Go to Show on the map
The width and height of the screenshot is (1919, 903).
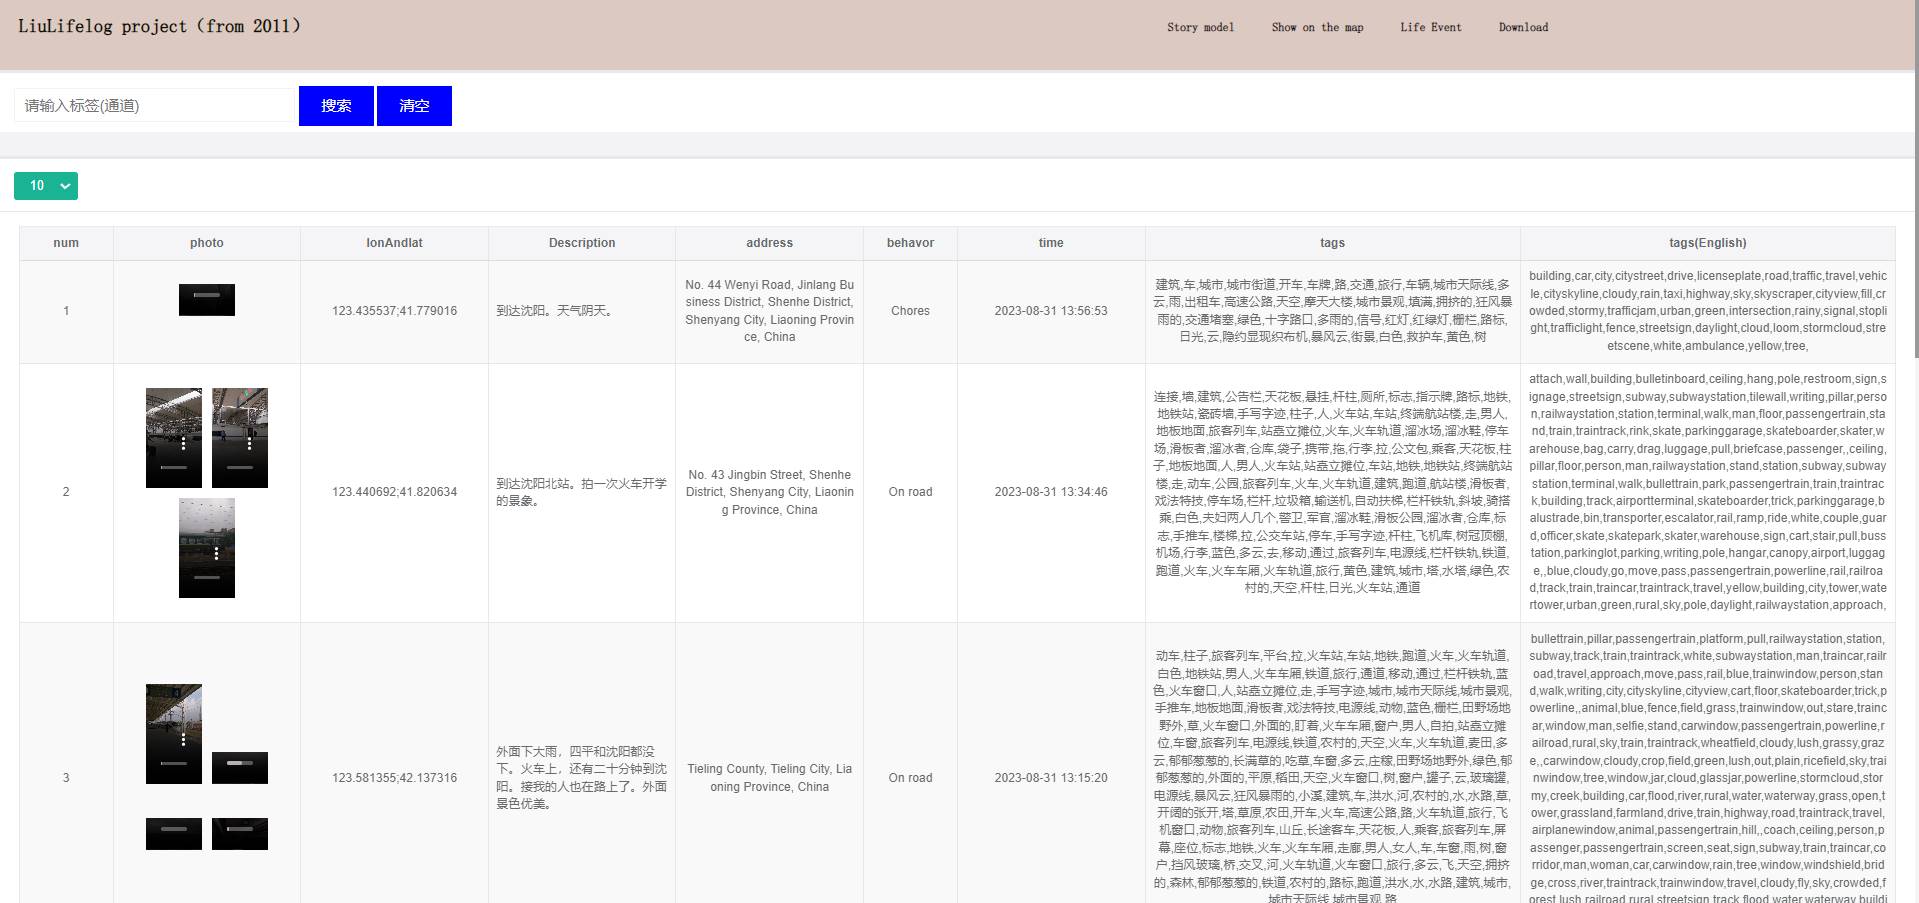click(x=1317, y=27)
